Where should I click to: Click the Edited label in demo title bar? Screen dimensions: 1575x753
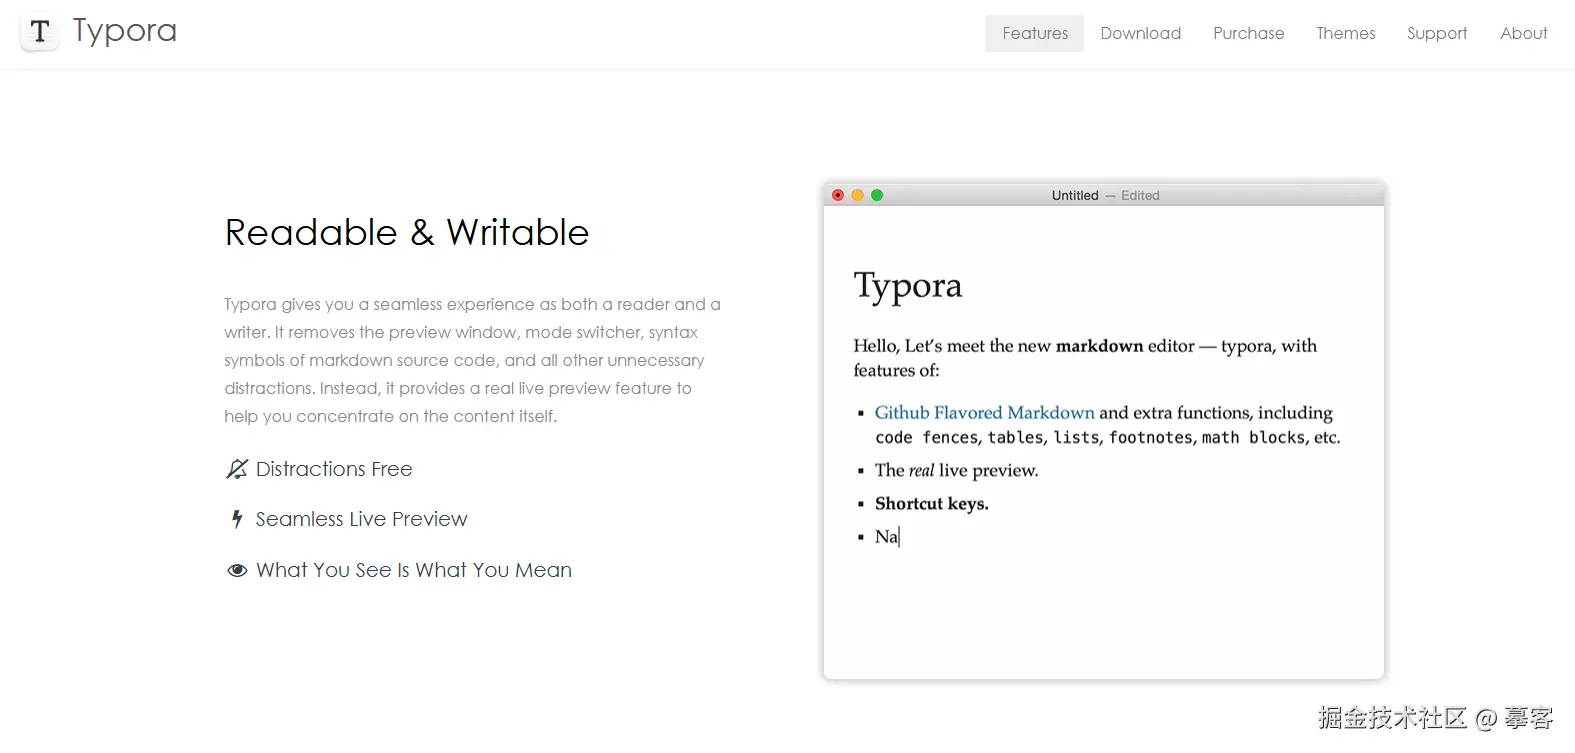(1140, 195)
